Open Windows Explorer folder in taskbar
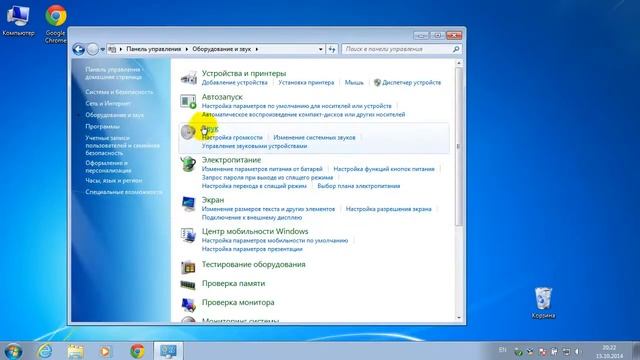 (x=76, y=351)
